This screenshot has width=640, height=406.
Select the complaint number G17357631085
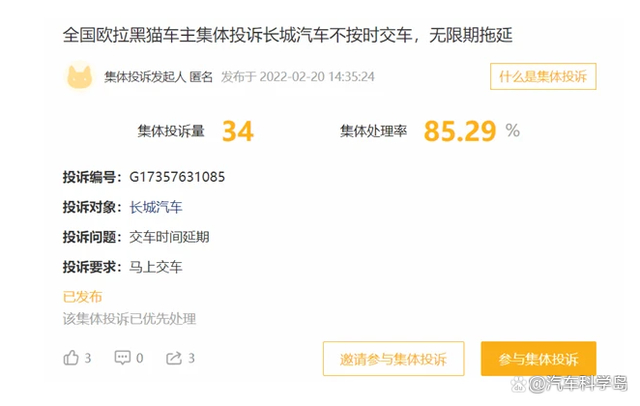[177, 177]
